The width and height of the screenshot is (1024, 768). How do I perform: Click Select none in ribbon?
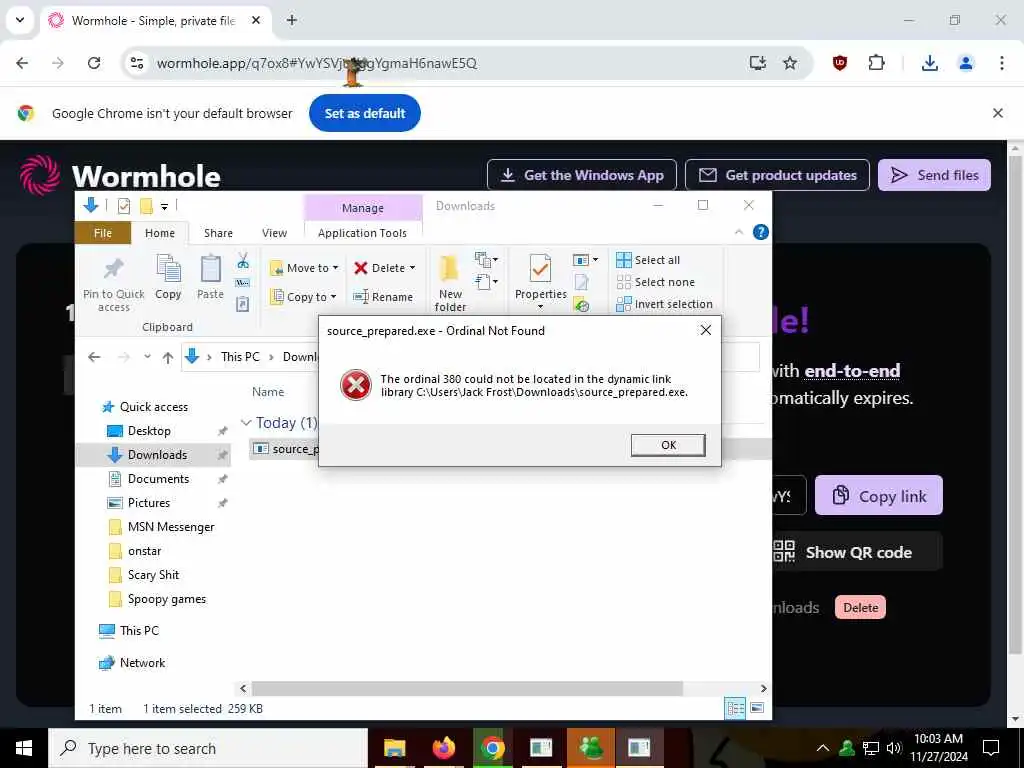tap(656, 282)
